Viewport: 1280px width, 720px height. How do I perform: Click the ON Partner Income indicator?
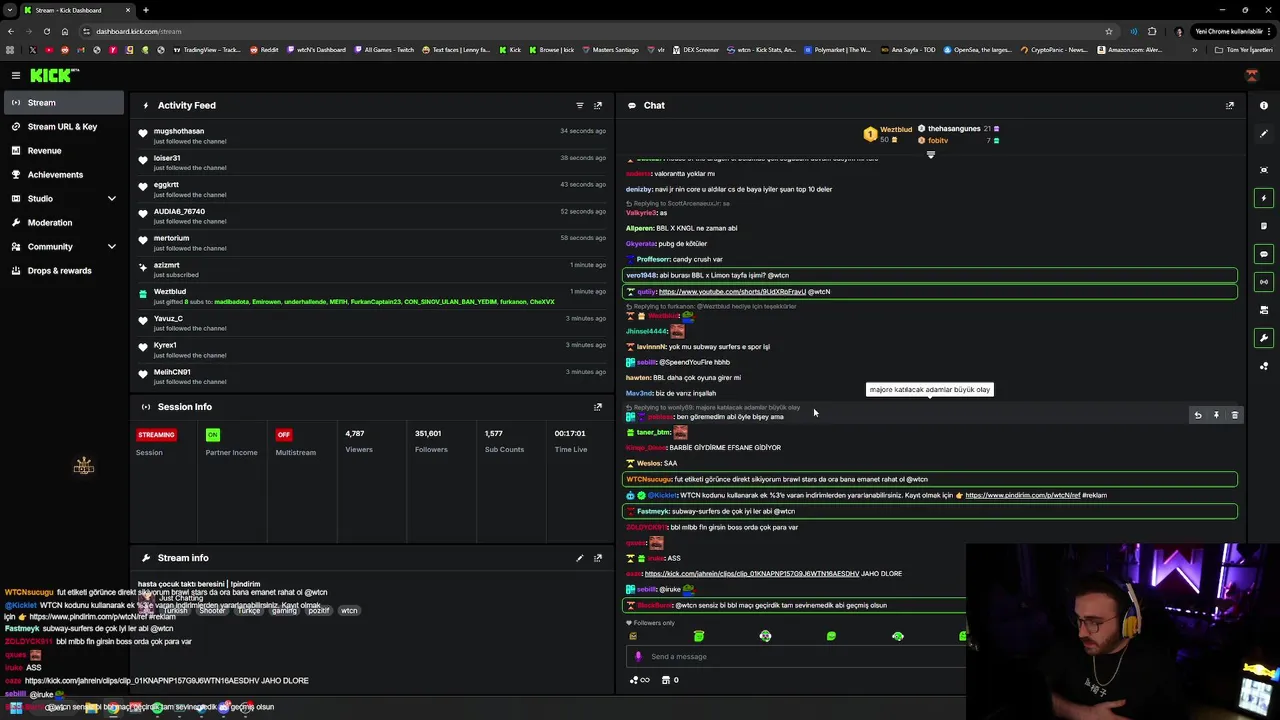pos(212,435)
